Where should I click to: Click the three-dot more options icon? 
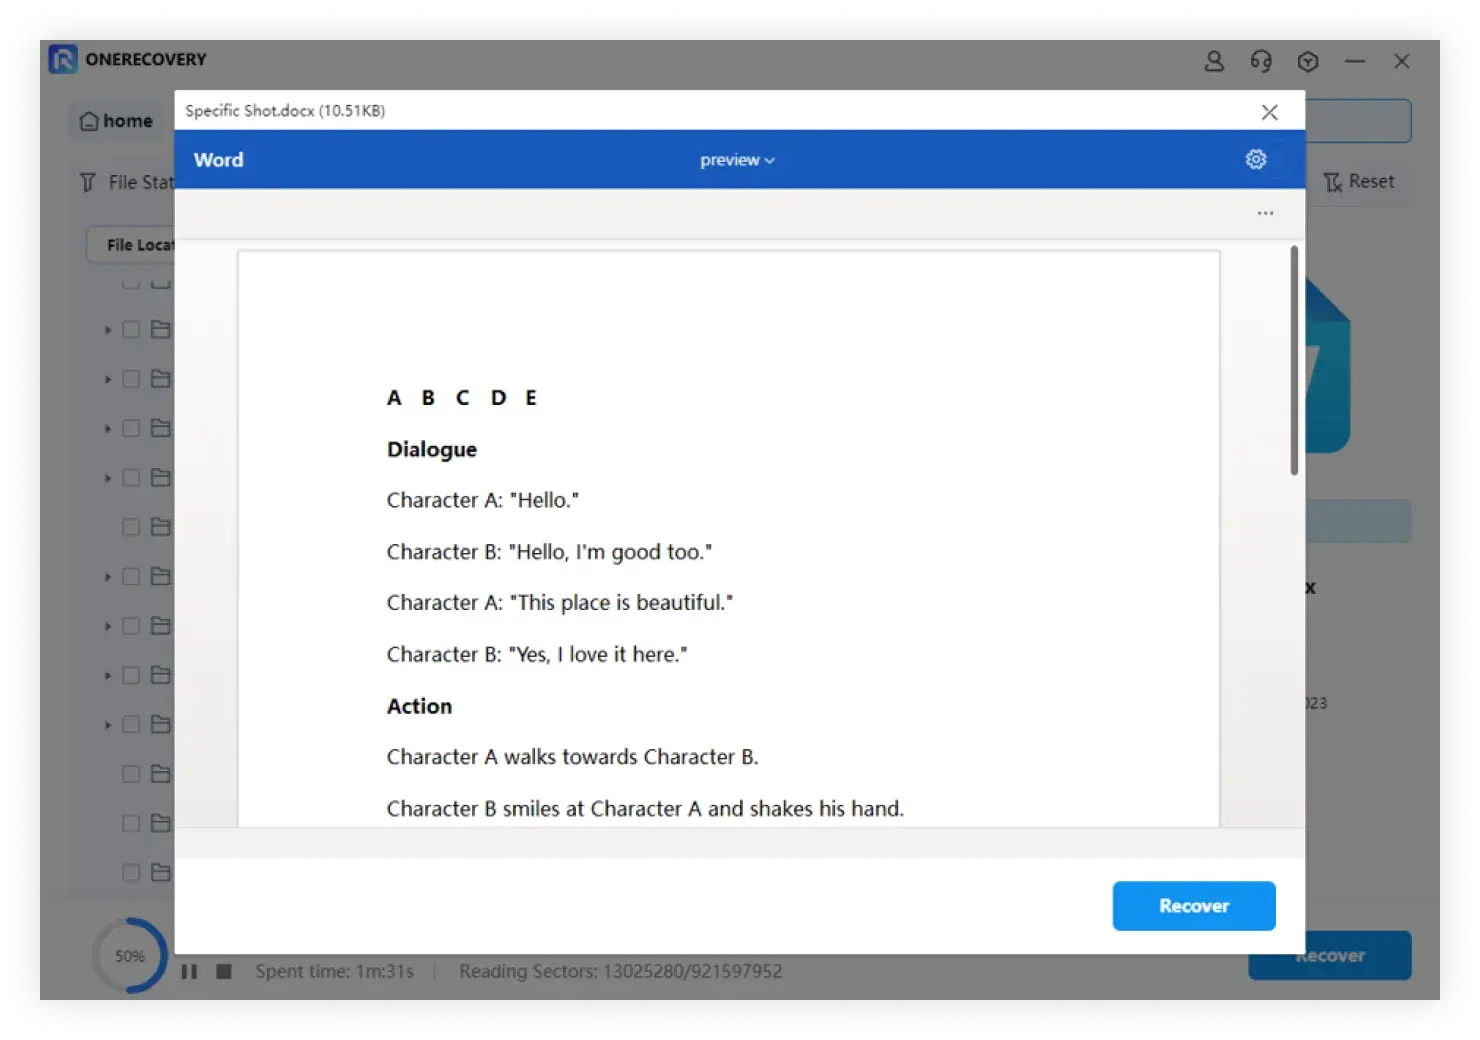coord(1265,213)
